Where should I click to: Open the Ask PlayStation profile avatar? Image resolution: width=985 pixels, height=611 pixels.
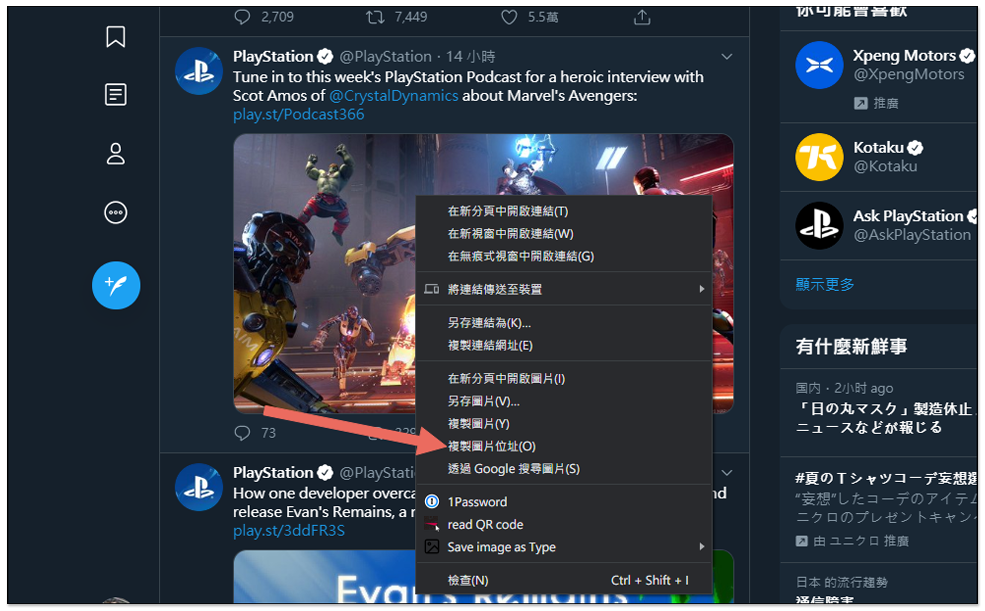click(819, 225)
